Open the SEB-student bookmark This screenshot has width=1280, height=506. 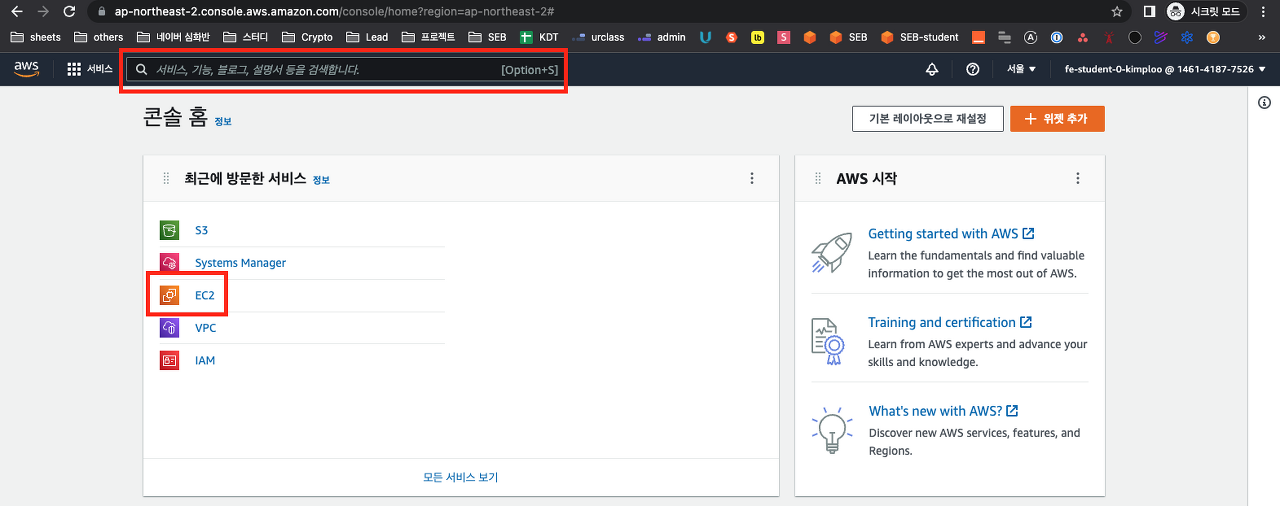click(920, 37)
